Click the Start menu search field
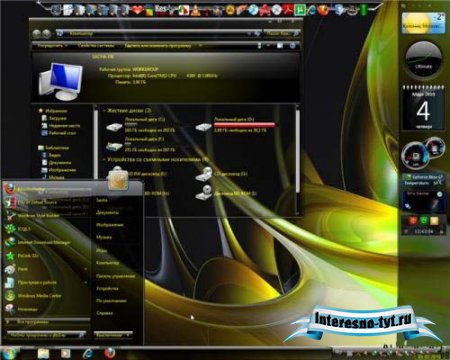The width and height of the screenshot is (450, 360). pos(47,335)
